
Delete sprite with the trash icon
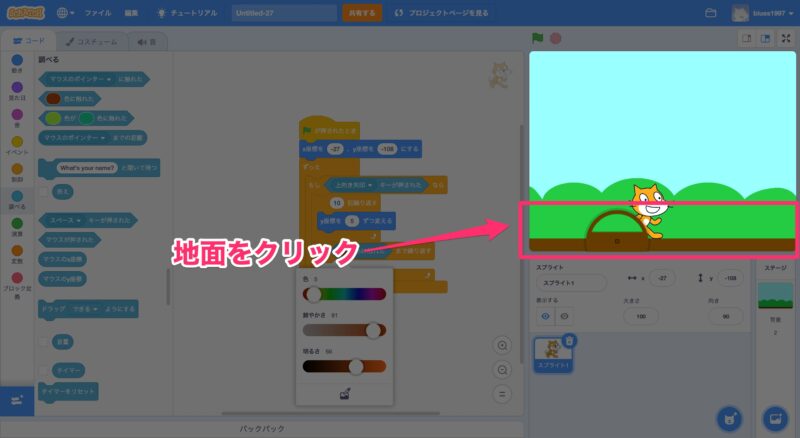(x=569, y=341)
